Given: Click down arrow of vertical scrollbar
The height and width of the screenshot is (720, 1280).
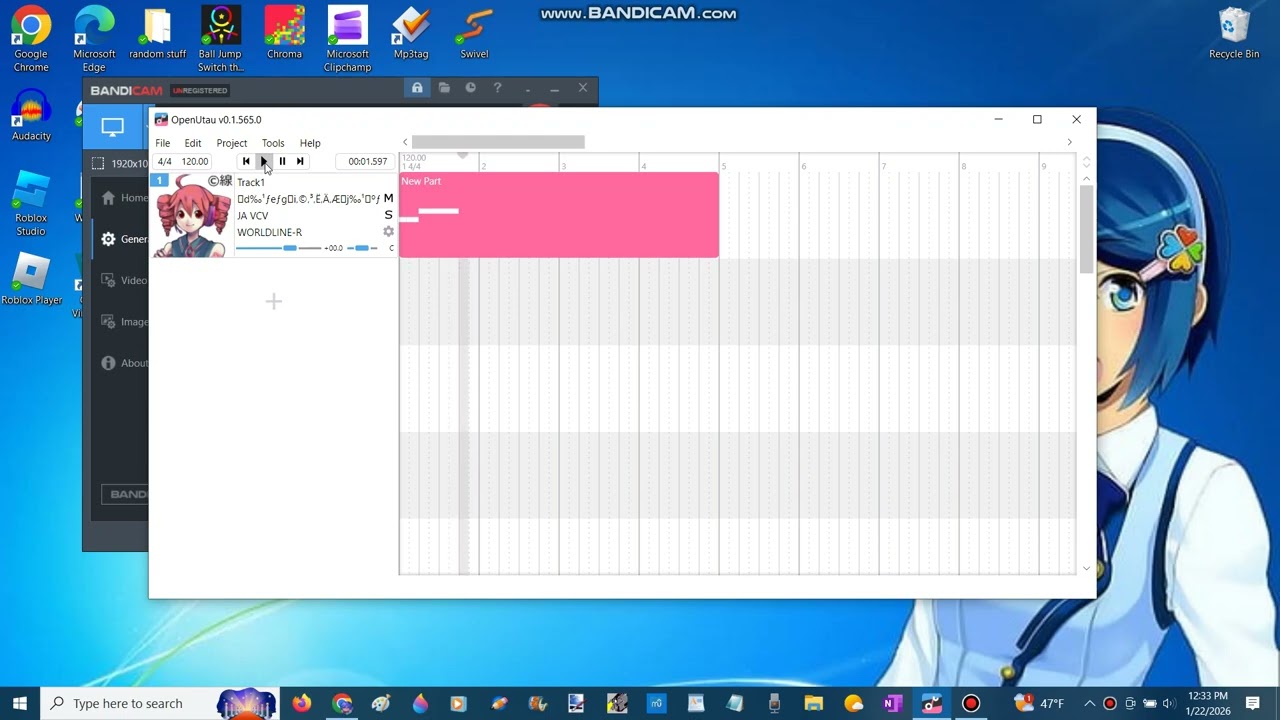Looking at the screenshot, I should (1087, 568).
